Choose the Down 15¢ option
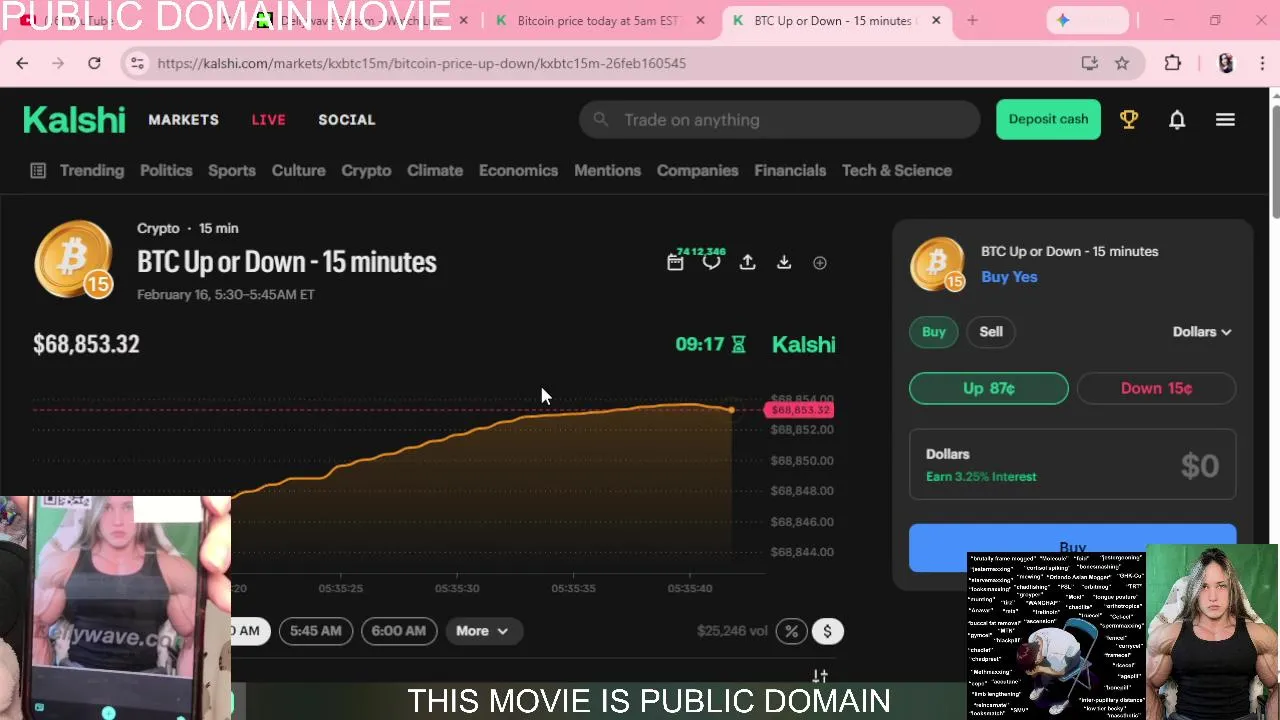The height and width of the screenshot is (720, 1280). pyautogui.click(x=1156, y=388)
